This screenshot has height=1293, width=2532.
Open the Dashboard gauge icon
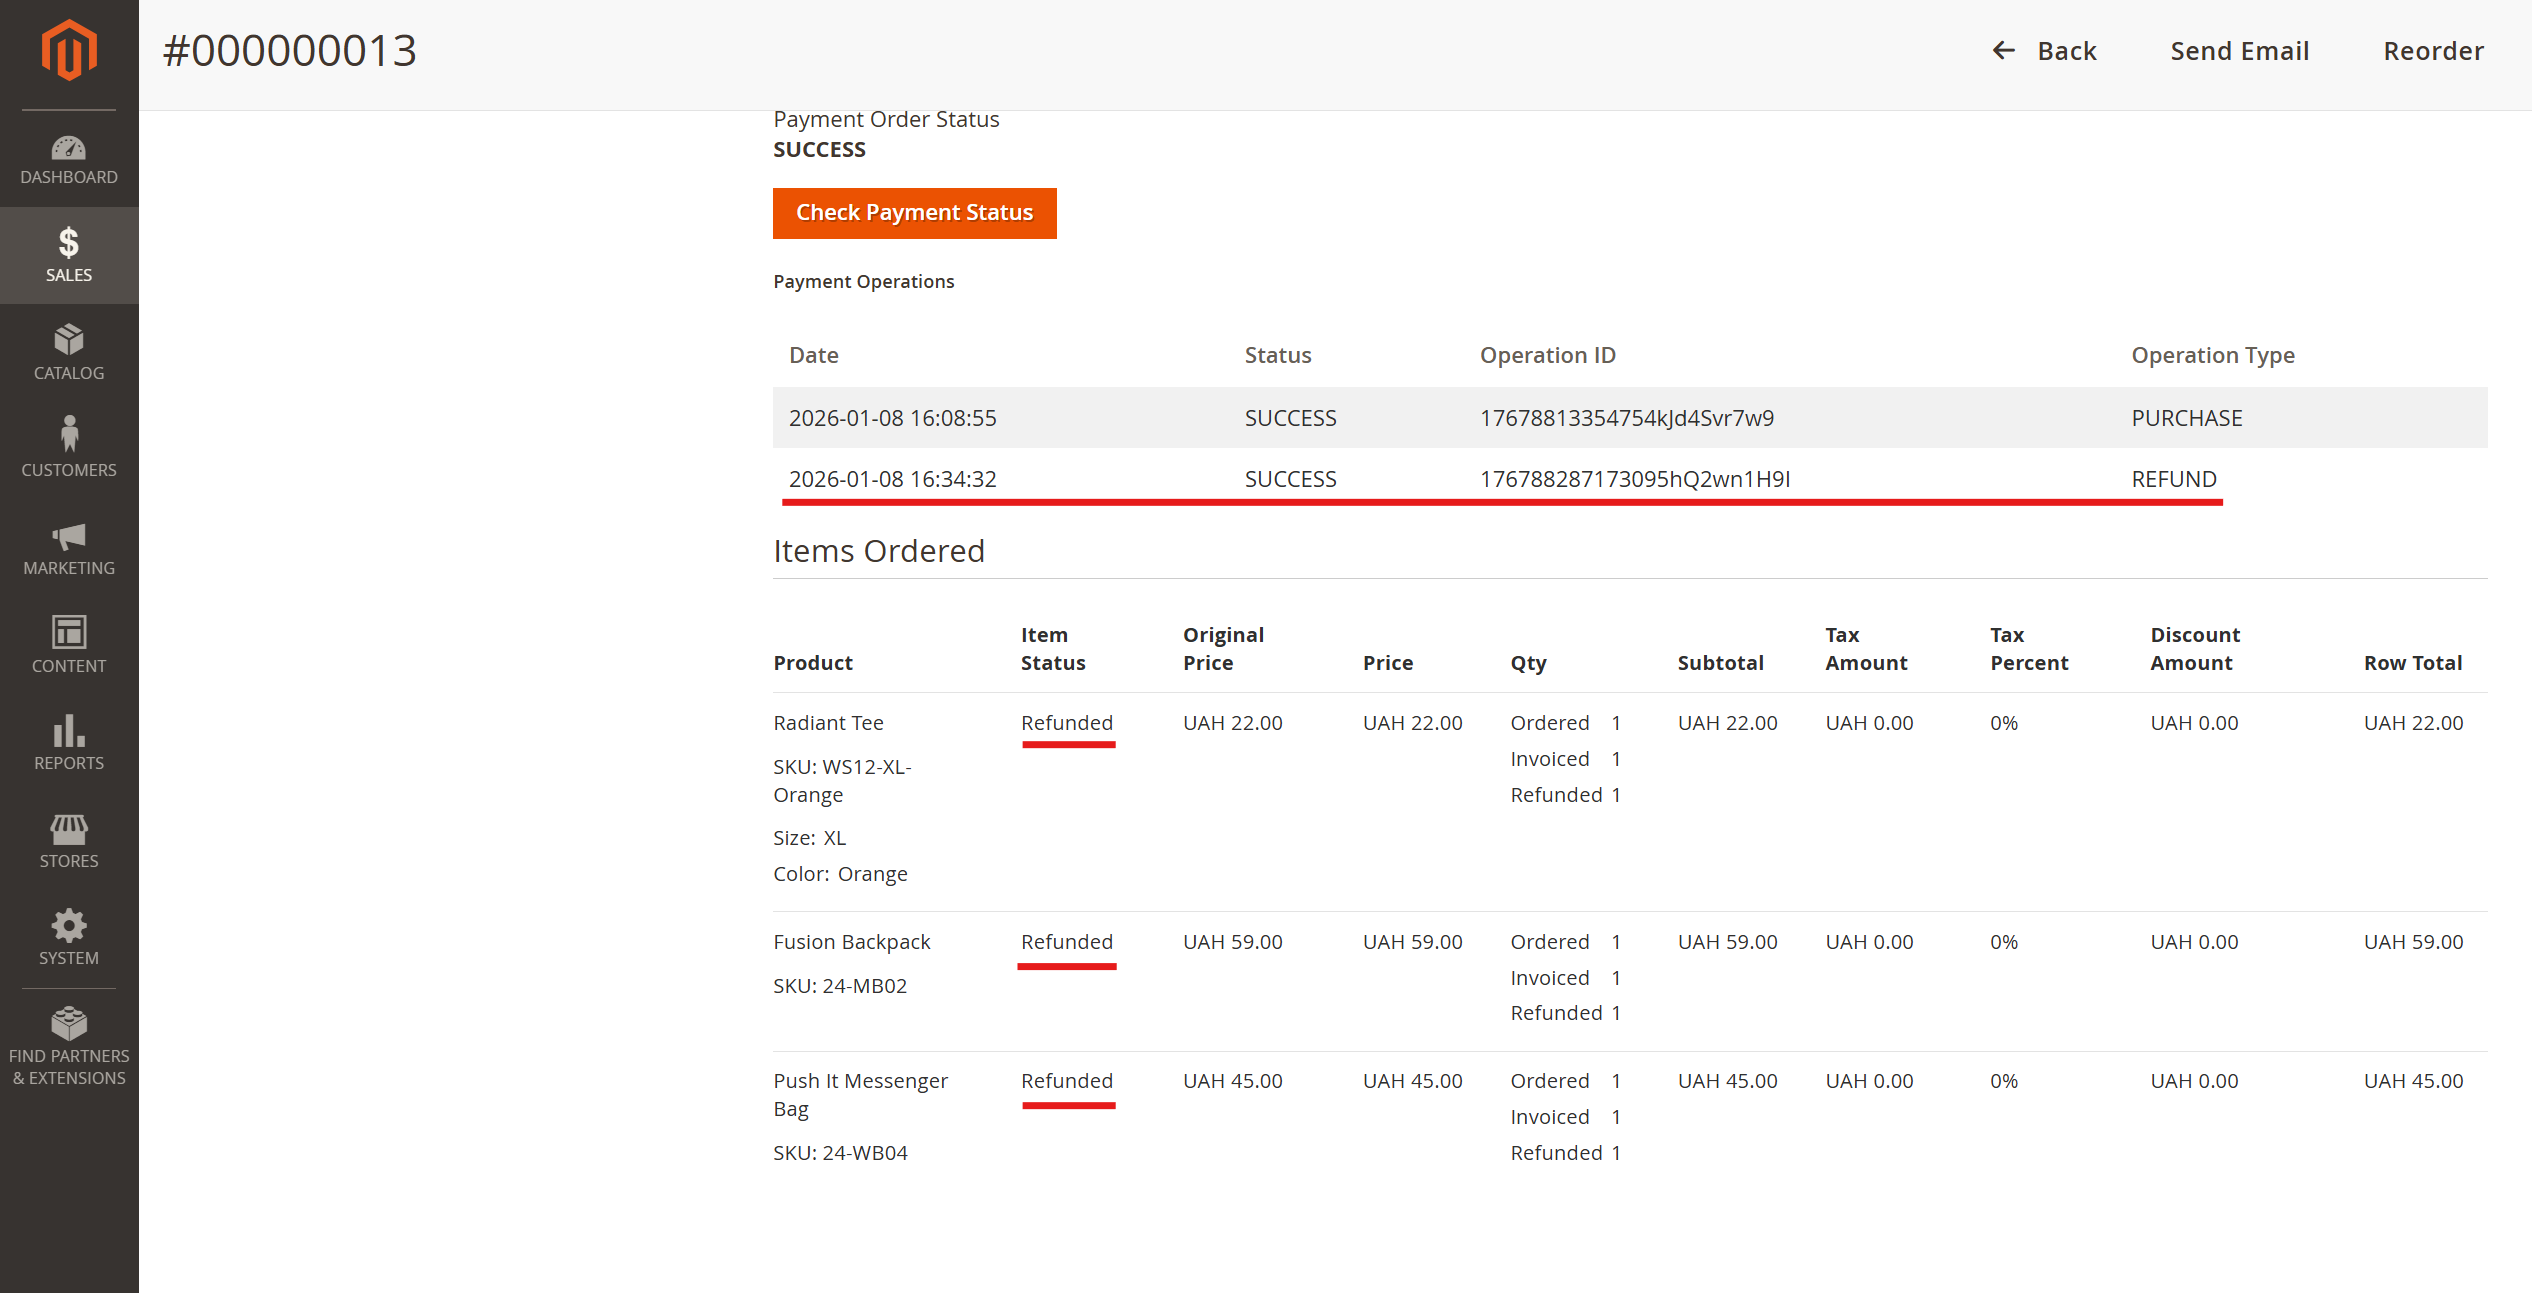[x=69, y=149]
